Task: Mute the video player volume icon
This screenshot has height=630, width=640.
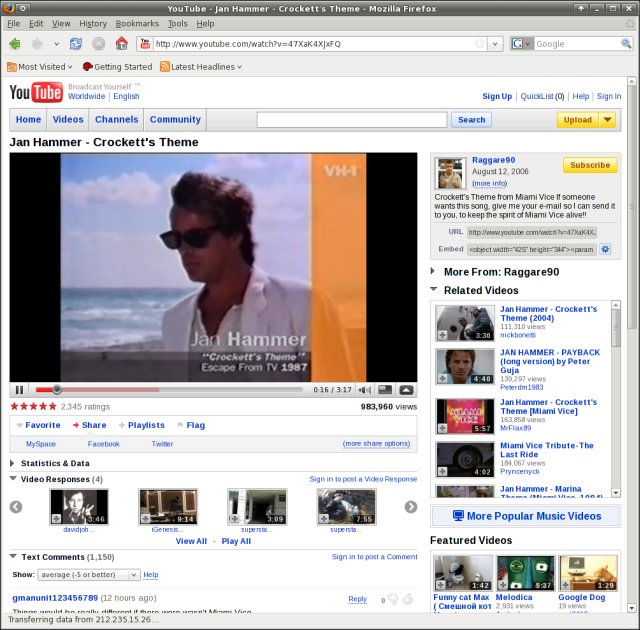Action: [365, 390]
